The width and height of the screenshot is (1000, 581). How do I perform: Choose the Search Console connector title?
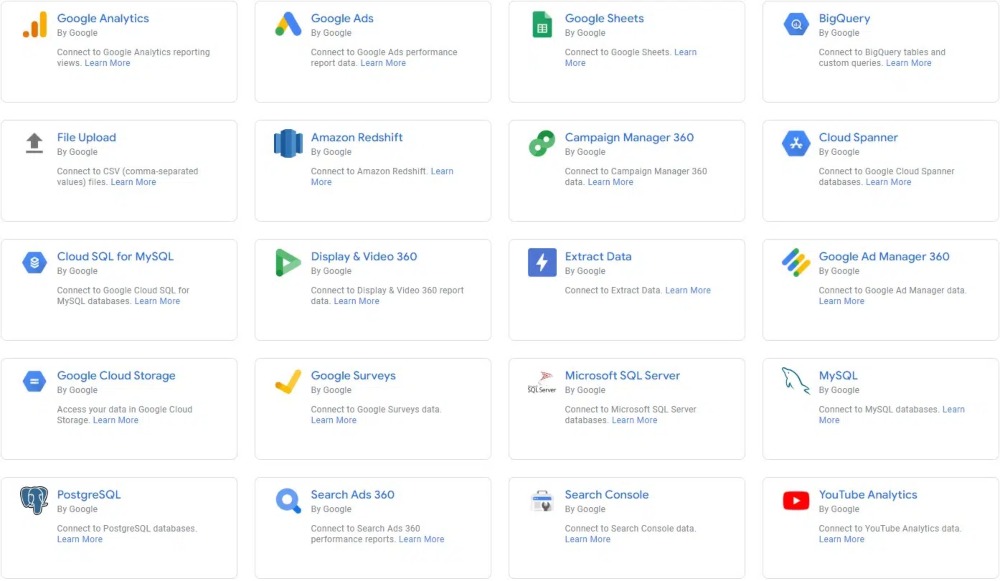(x=606, y=494)
